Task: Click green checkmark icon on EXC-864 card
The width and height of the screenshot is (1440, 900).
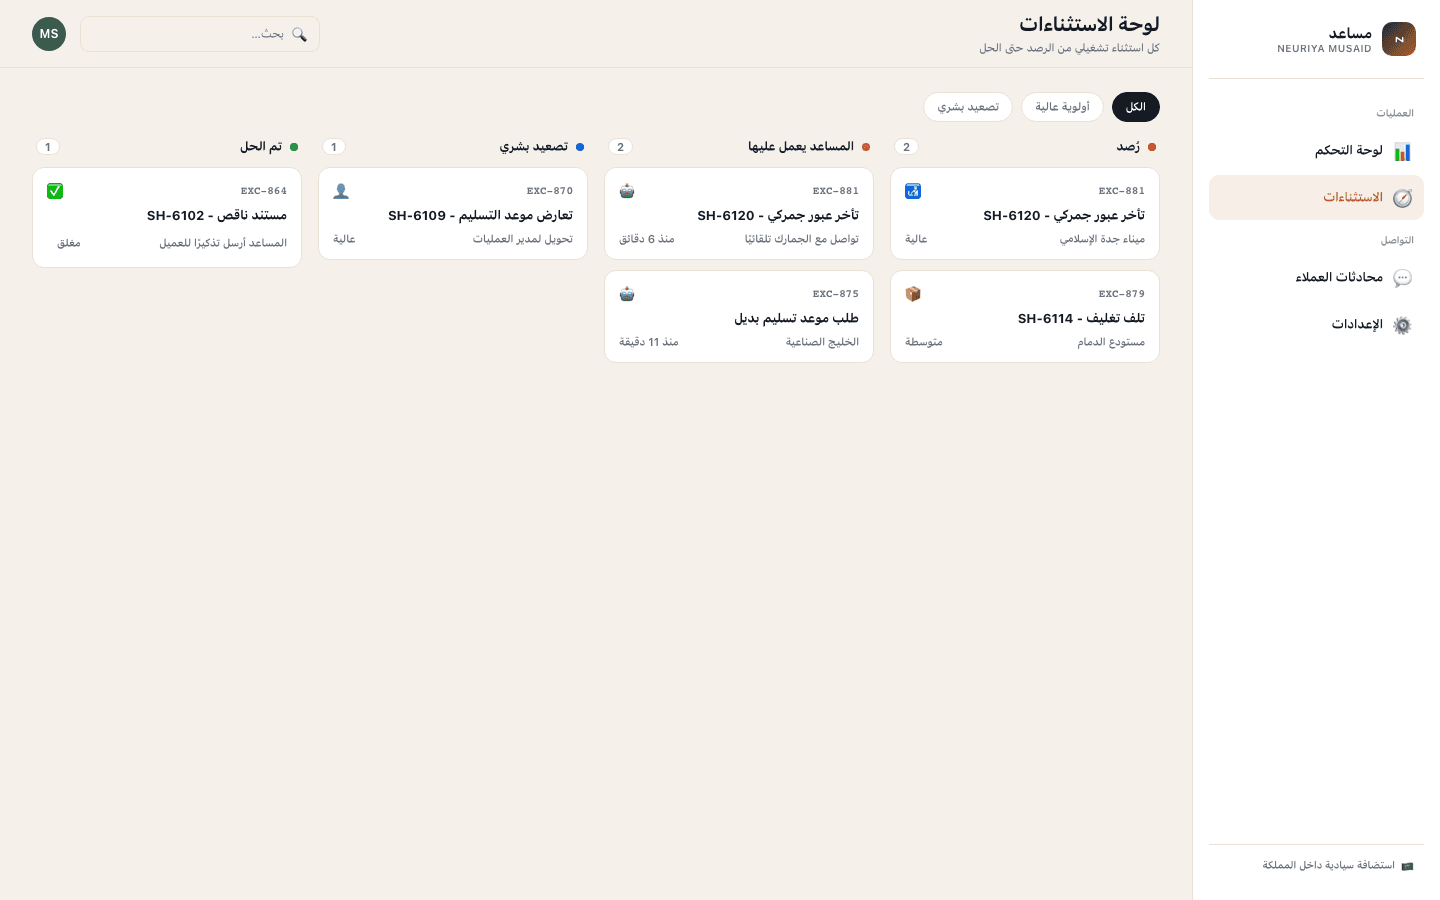Action: click(55, 191)
